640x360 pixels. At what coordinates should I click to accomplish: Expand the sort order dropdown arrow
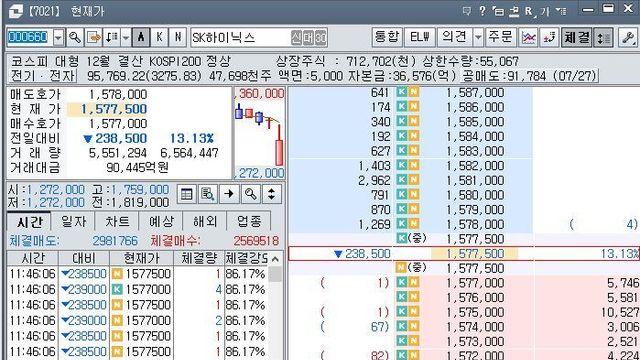[x=126, y=38]
